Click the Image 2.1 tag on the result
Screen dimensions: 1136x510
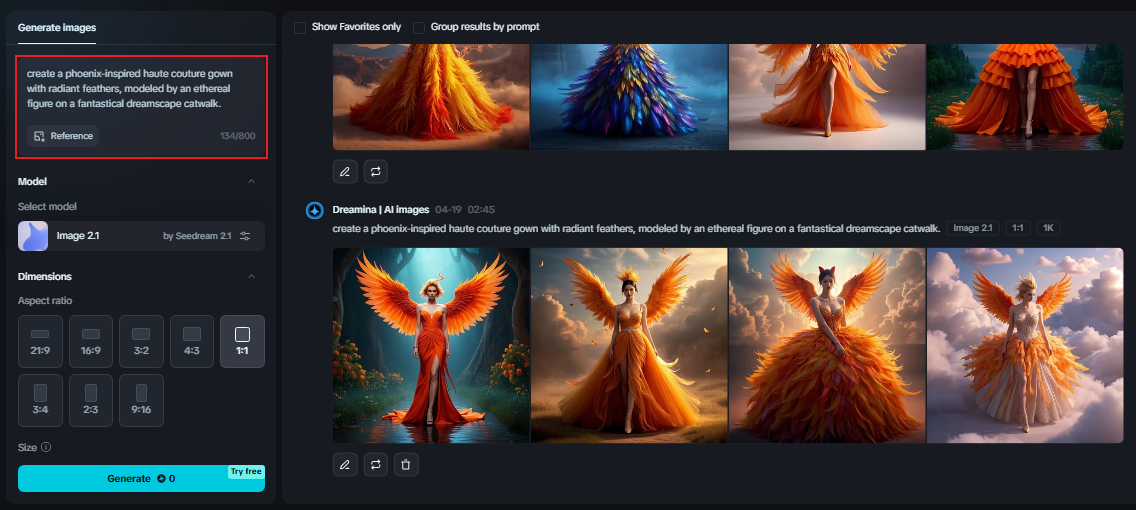(973, 228)
